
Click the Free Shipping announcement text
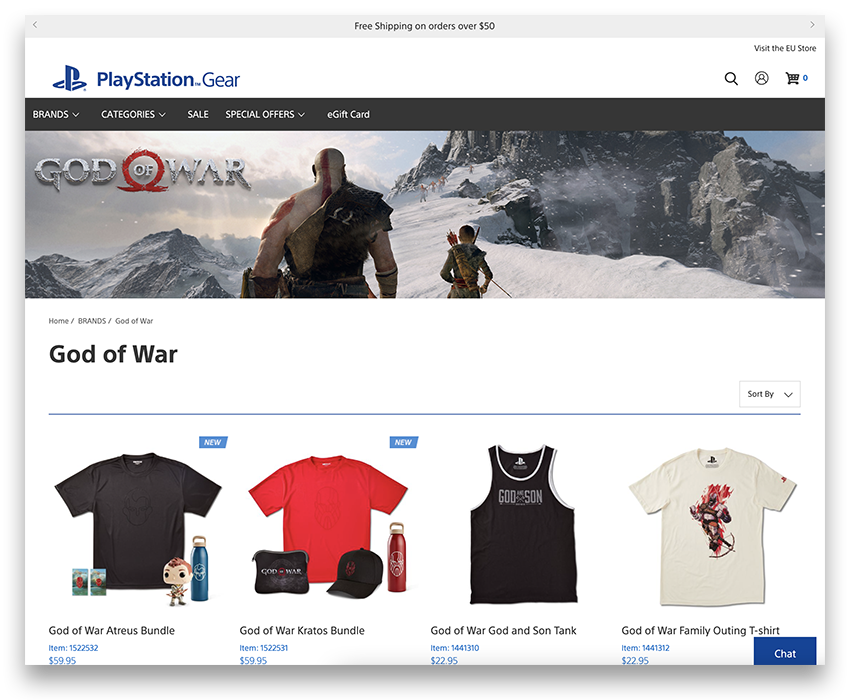click(x=424, y=25)
